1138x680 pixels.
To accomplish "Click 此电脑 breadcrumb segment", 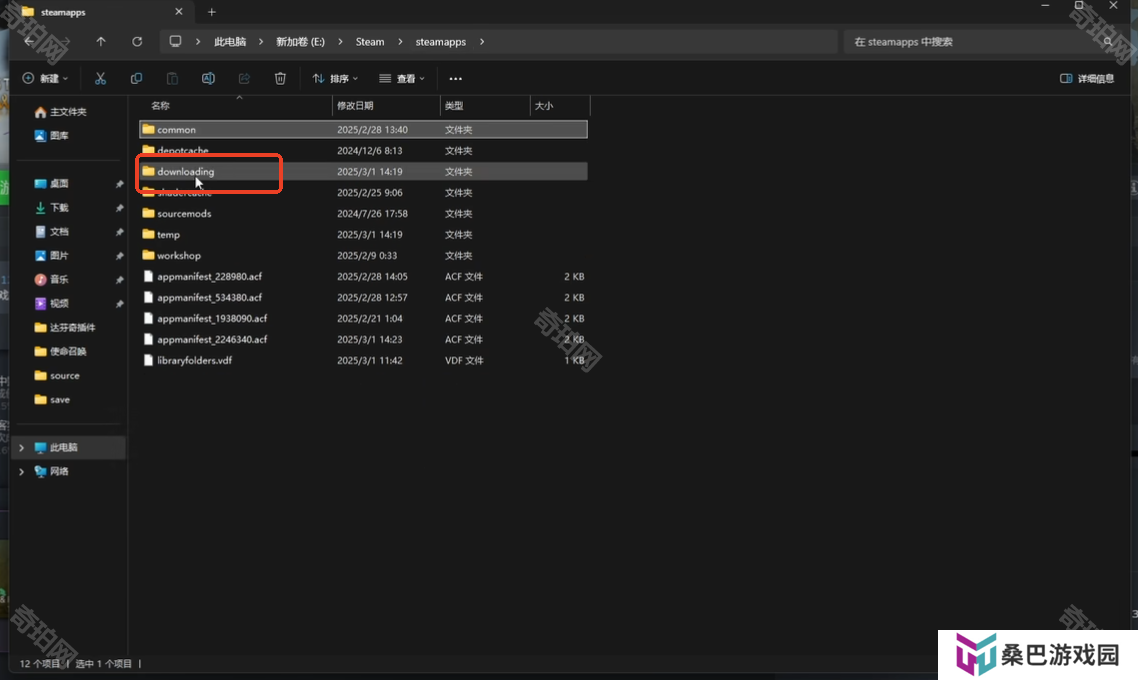I will click(230, 41).
